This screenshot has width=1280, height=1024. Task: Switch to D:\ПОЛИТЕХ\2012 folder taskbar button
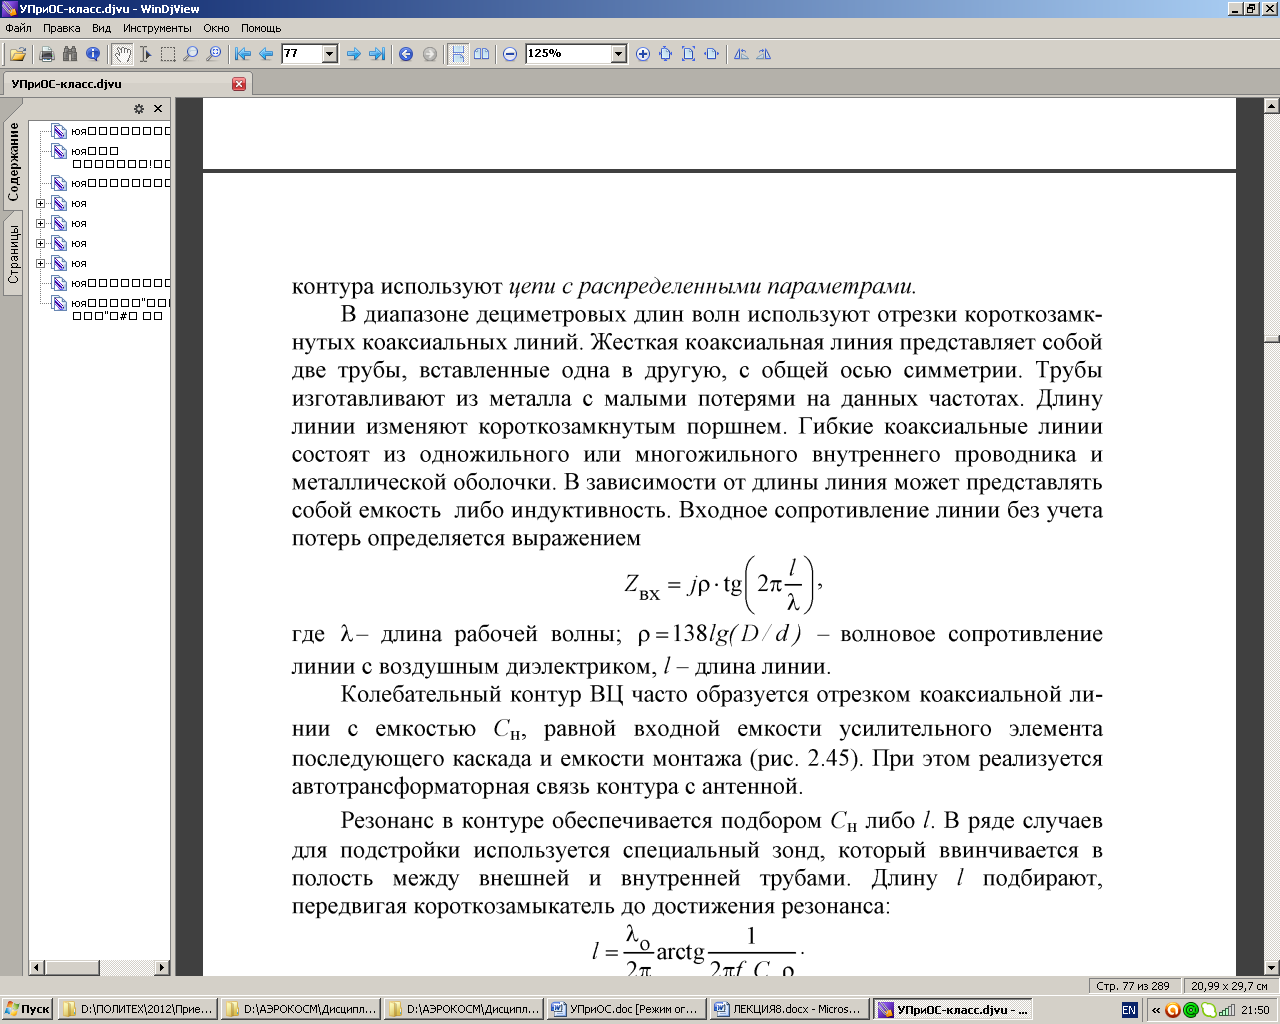tap(137, 1010)
